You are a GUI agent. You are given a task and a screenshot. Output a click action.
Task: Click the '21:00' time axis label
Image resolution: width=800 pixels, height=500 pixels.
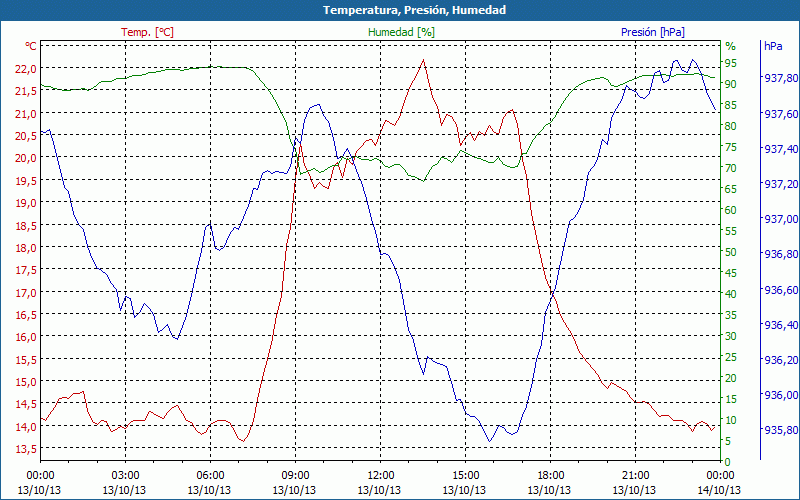pyautogui.click(x=636, y=476)
